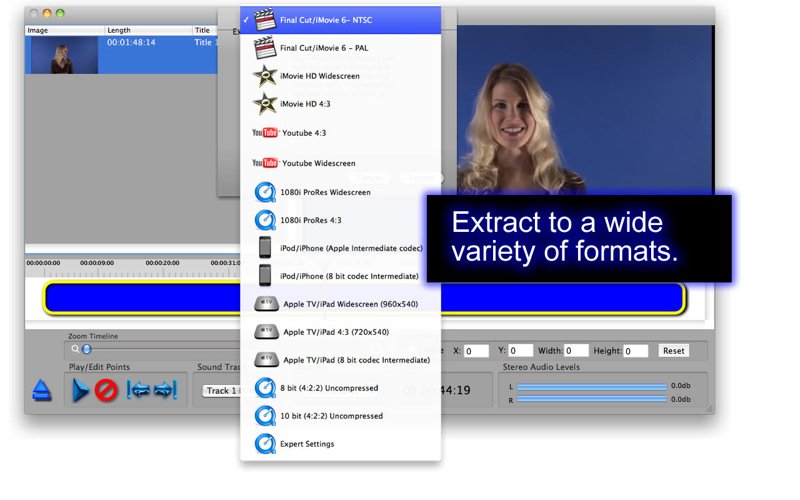Click the Reset button
Screen dimensions: 800x500
673,351
